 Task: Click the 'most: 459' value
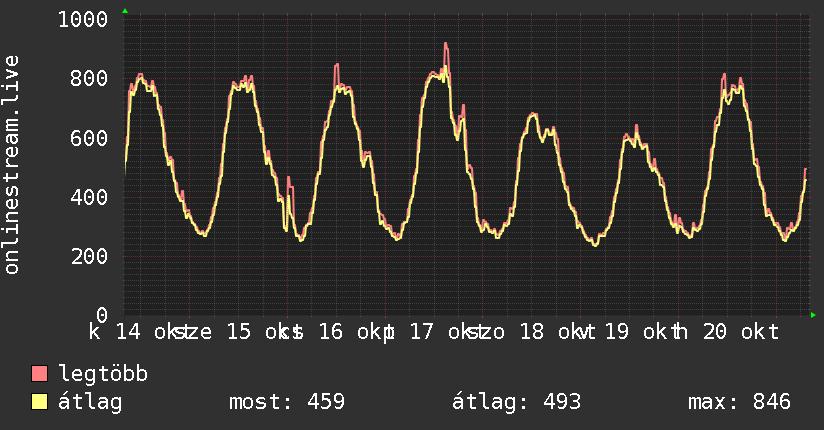coord(287,402)
